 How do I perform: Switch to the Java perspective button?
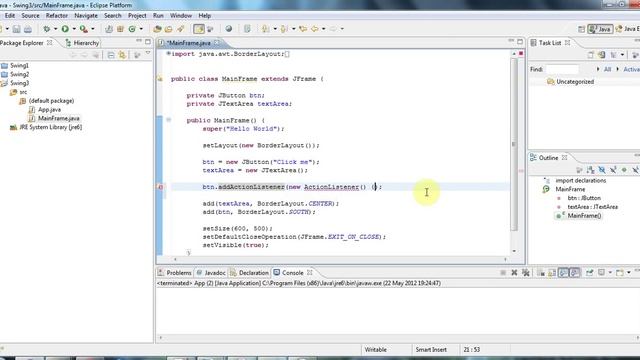600,29
